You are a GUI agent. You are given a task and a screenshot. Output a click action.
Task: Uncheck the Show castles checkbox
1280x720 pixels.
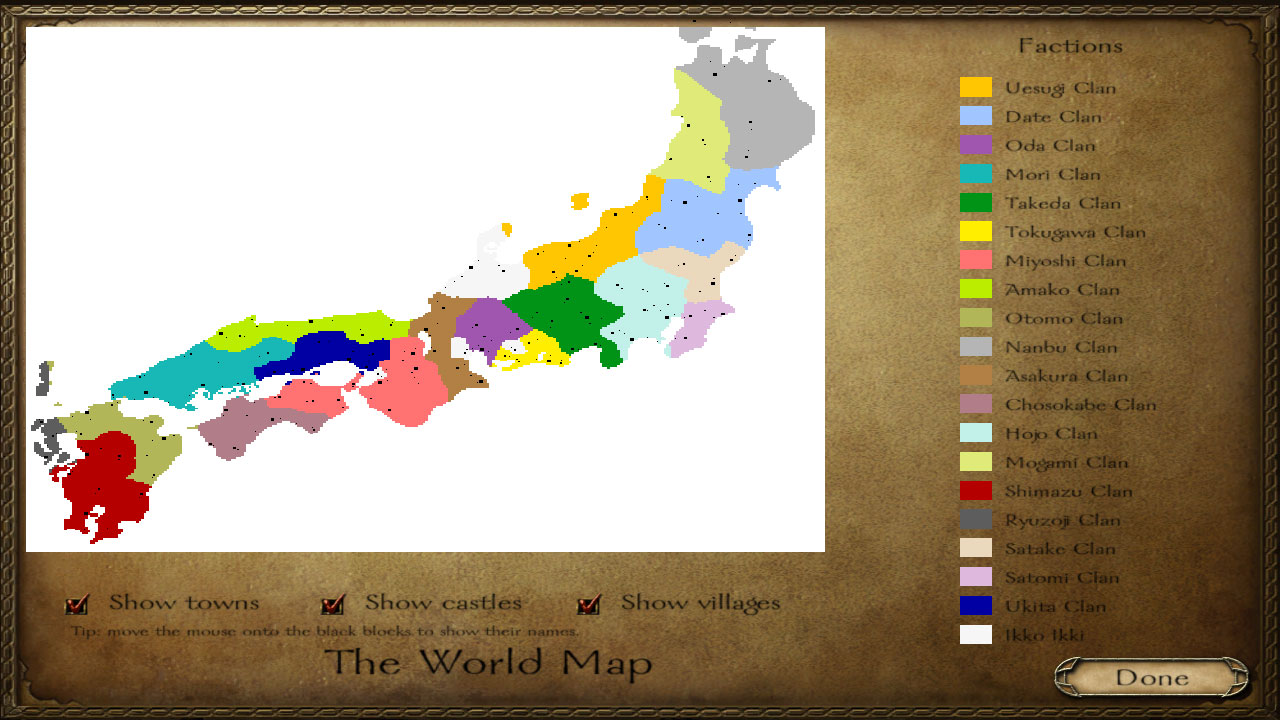coord(333,604)
